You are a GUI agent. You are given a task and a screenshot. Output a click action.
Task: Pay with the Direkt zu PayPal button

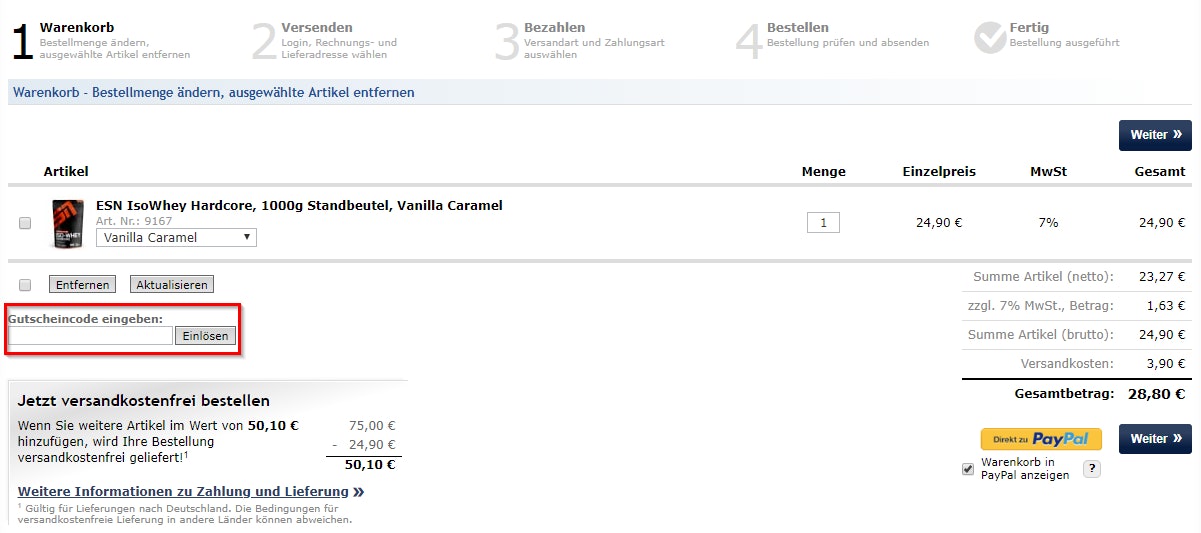tap(1041, 439)
